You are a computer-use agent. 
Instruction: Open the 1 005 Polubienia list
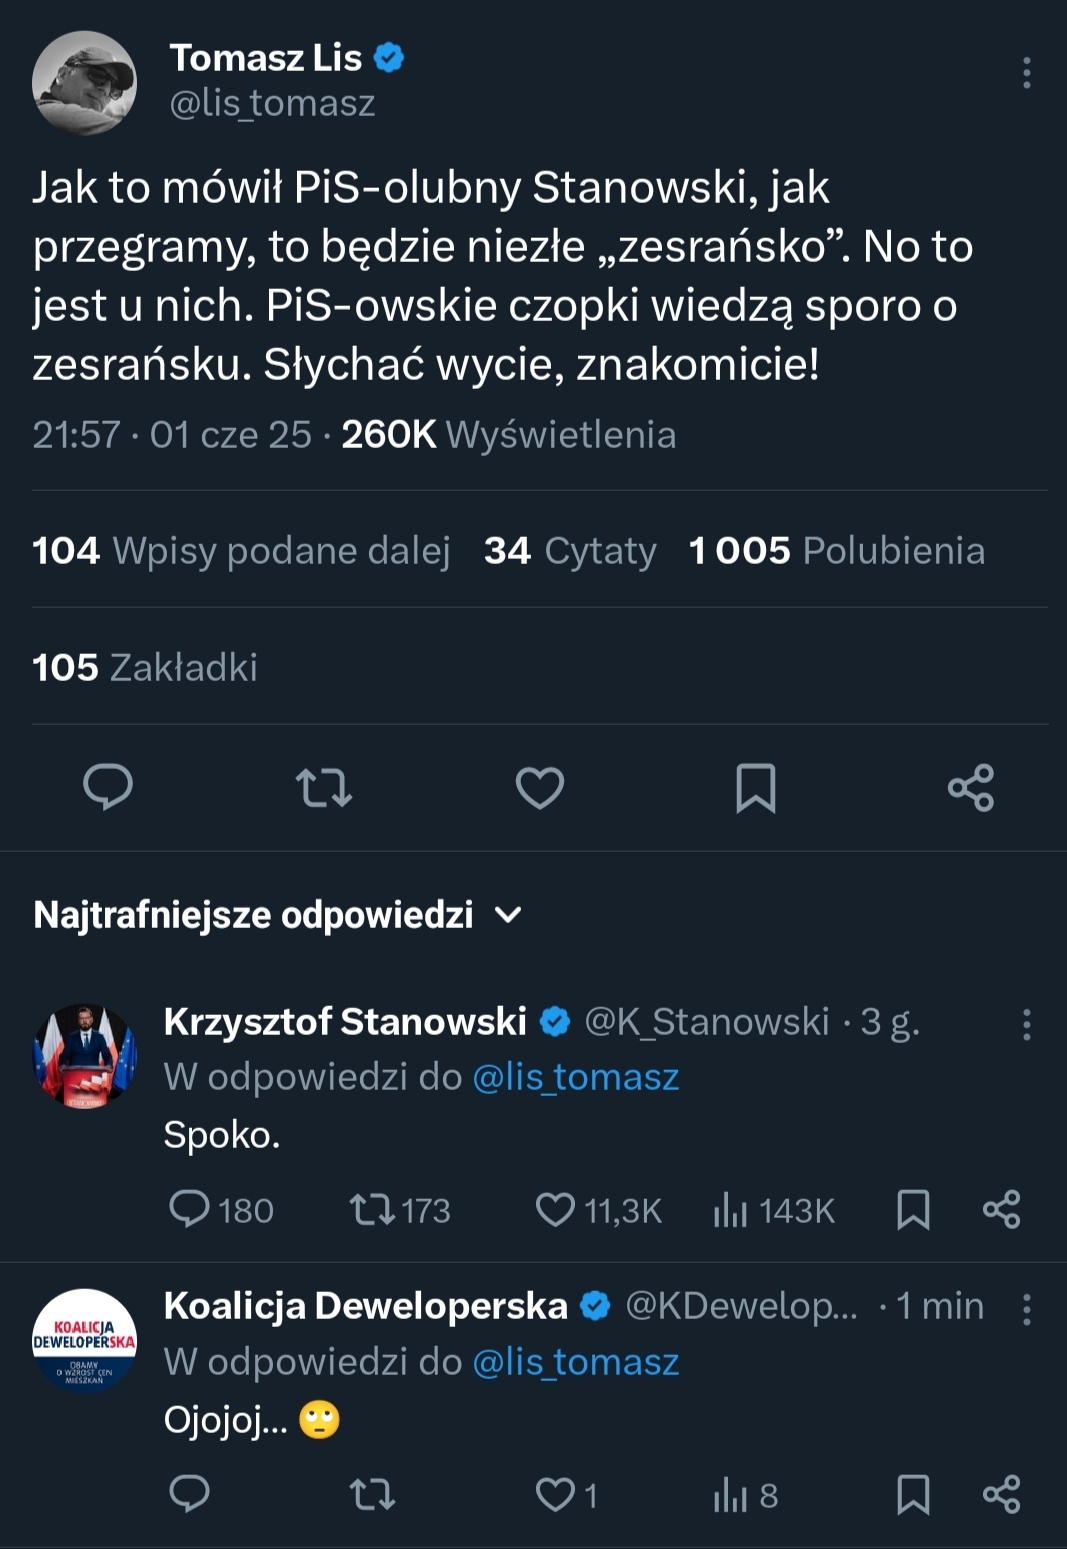click(x=836, y=550)
